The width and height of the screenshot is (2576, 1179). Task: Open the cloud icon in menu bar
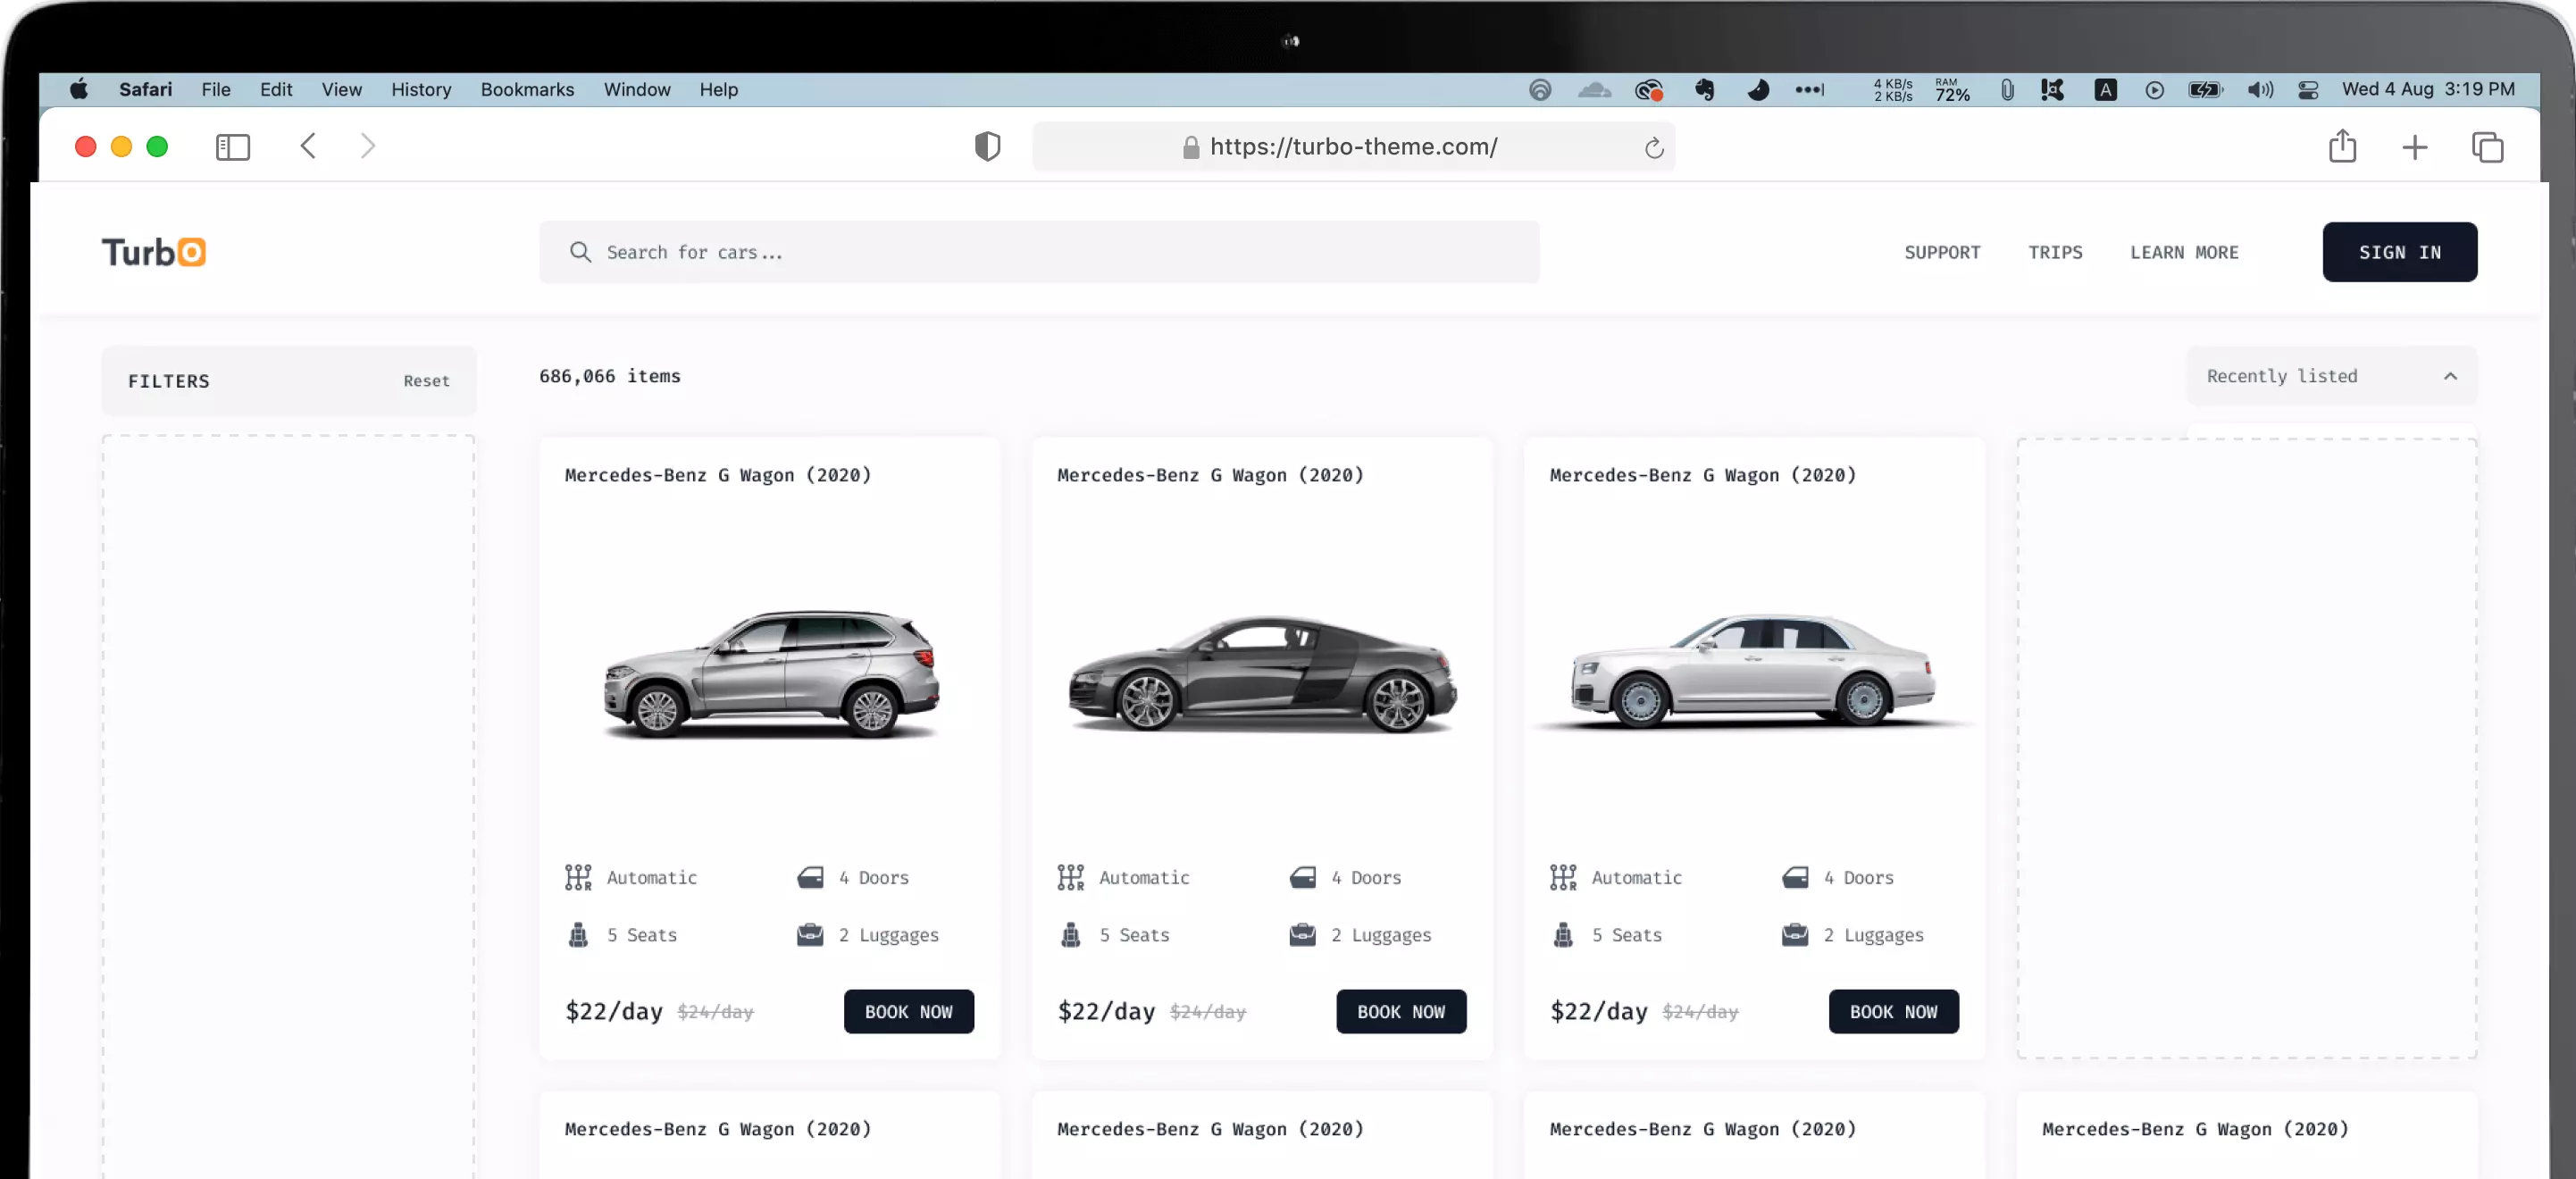click(x=1594, y=90)
